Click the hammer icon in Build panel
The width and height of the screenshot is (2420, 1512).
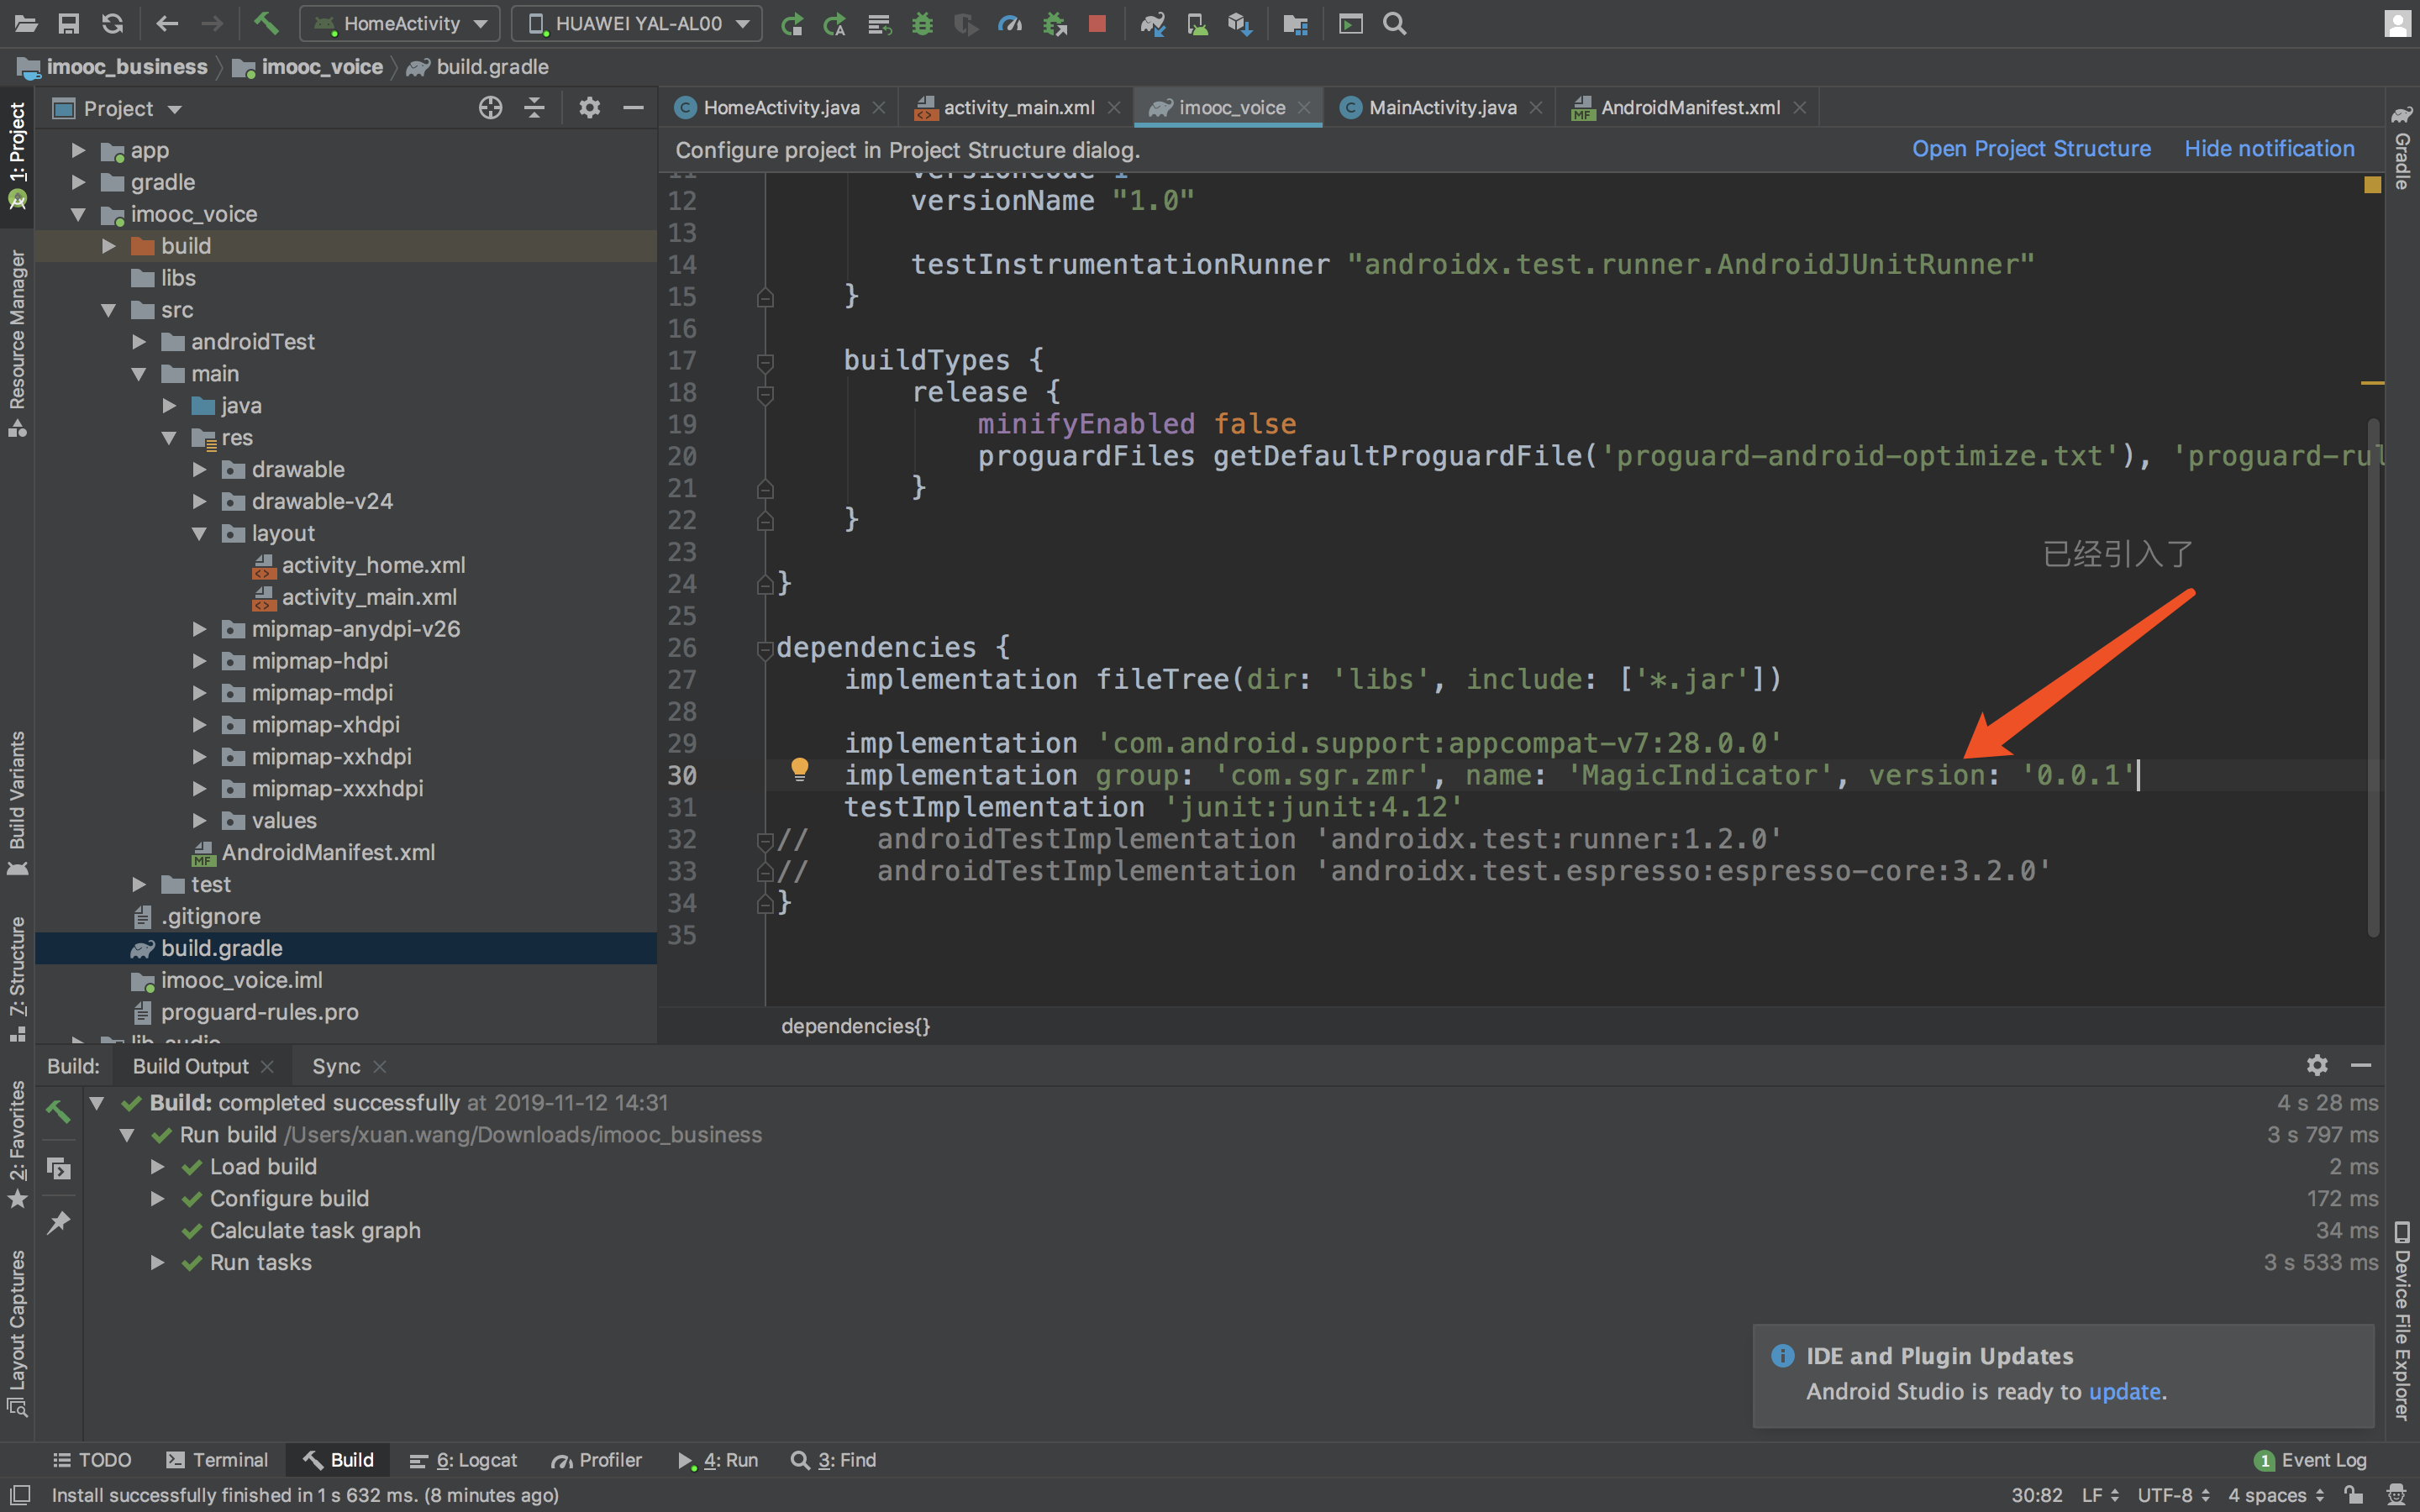coord(58,1111)
